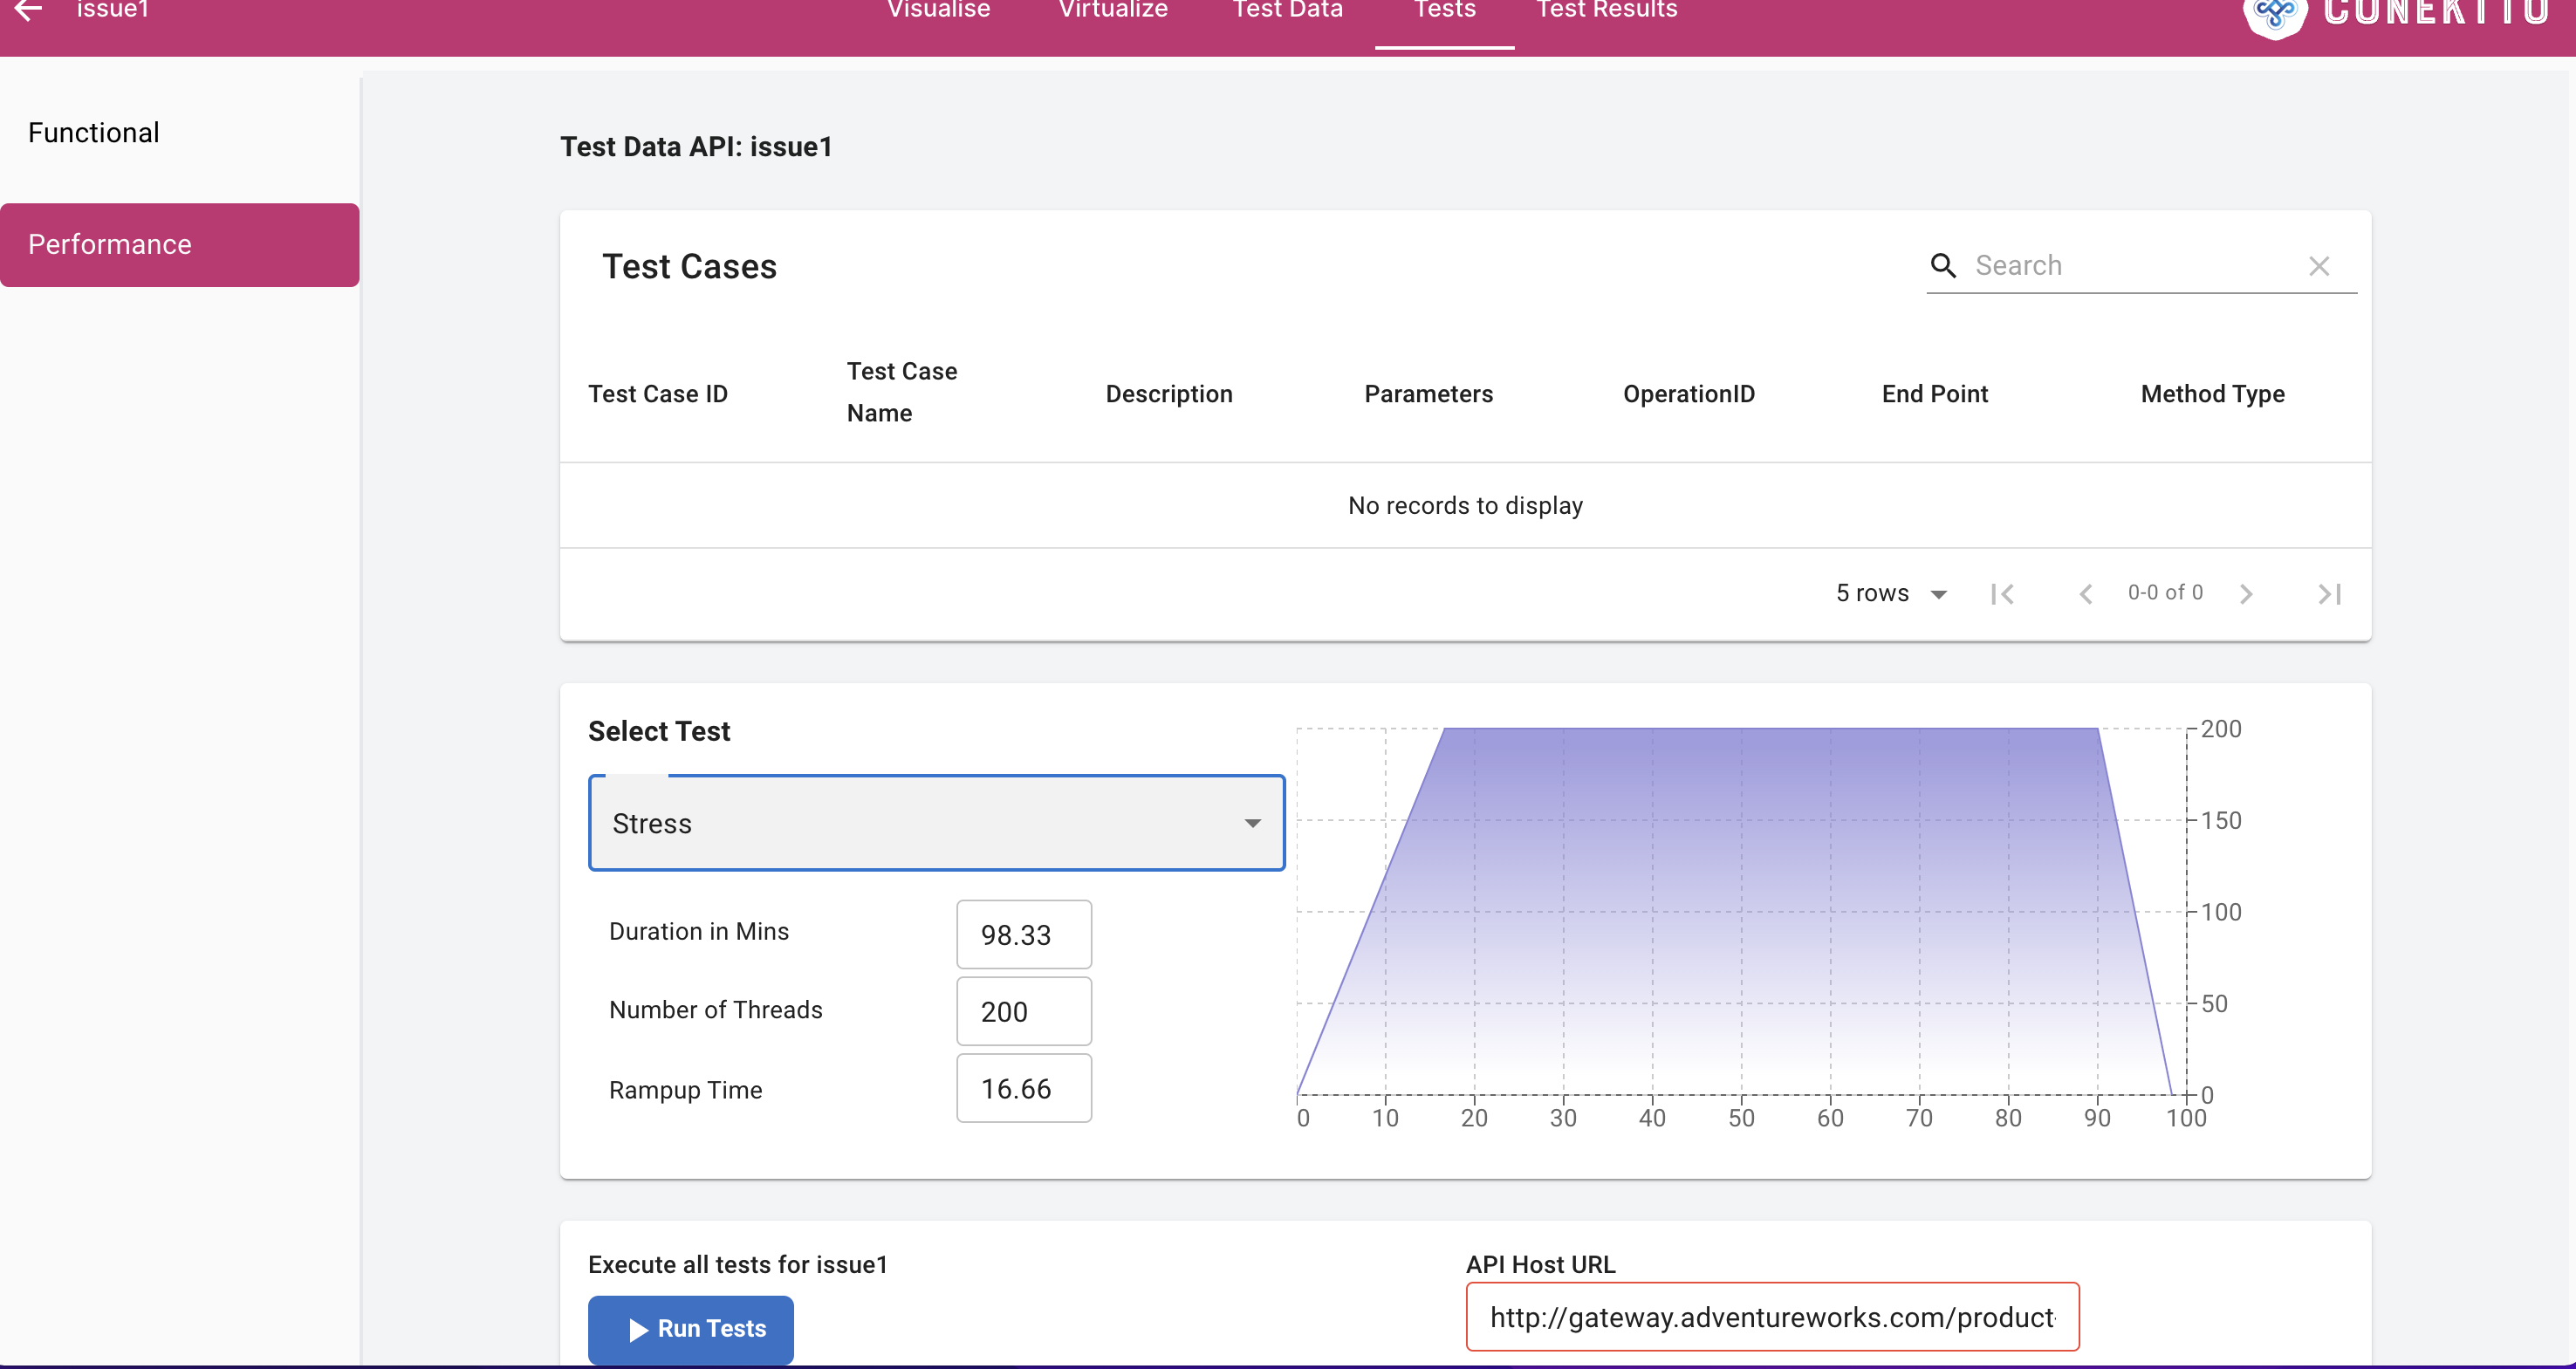This screenshot has width=2576, height=1369.
Task: Go to the next page of test cases
Action: (2246, 594)
